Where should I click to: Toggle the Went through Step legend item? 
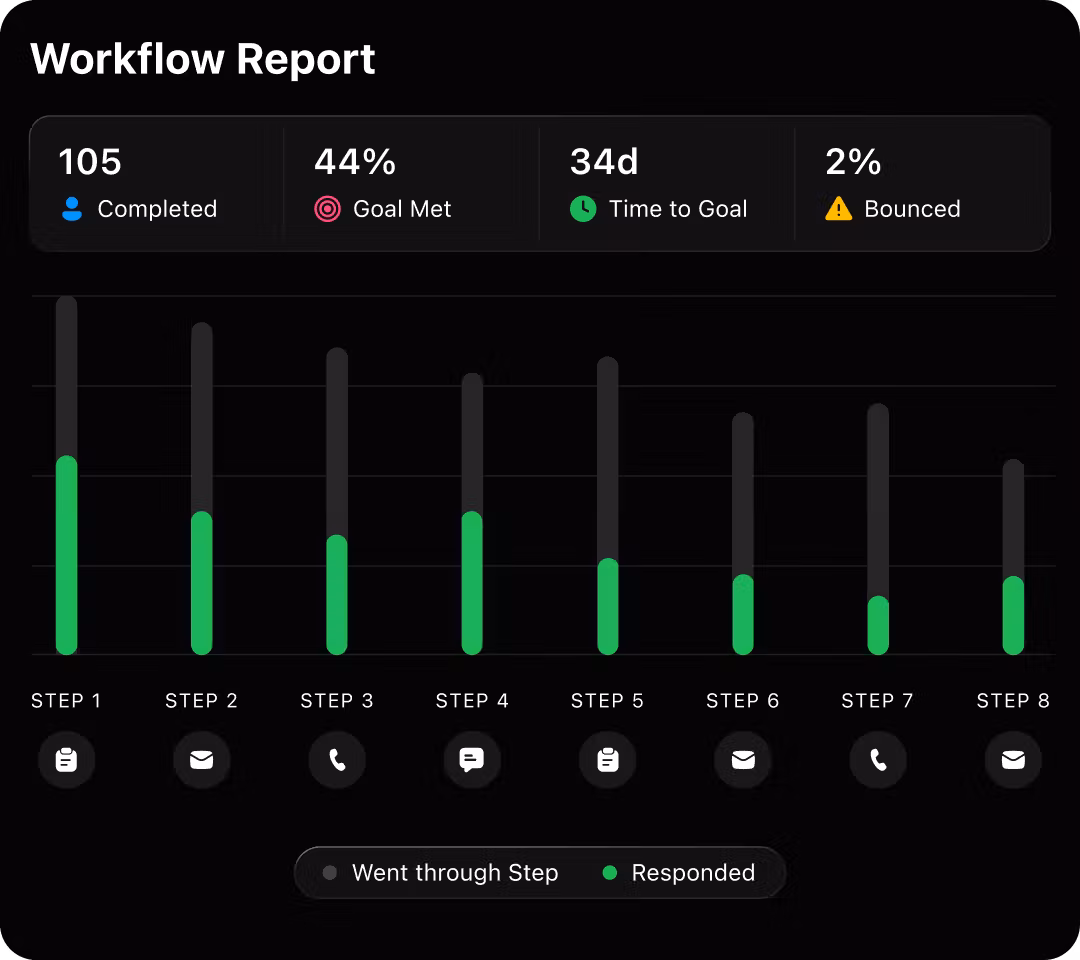(x=441, y=873)
